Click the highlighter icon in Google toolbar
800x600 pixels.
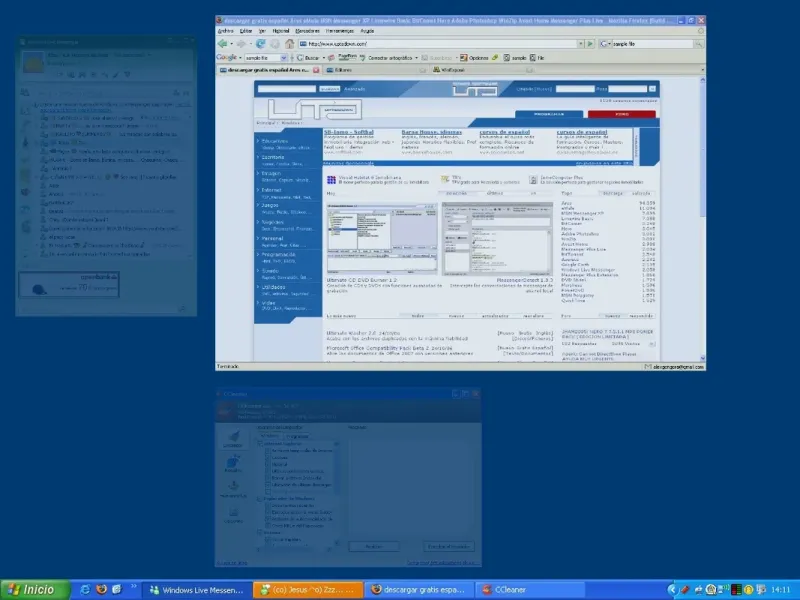[495, 58]
